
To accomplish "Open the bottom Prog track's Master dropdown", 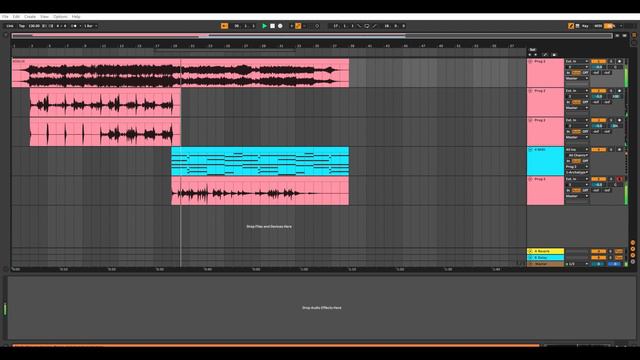I will click(577, 196).
